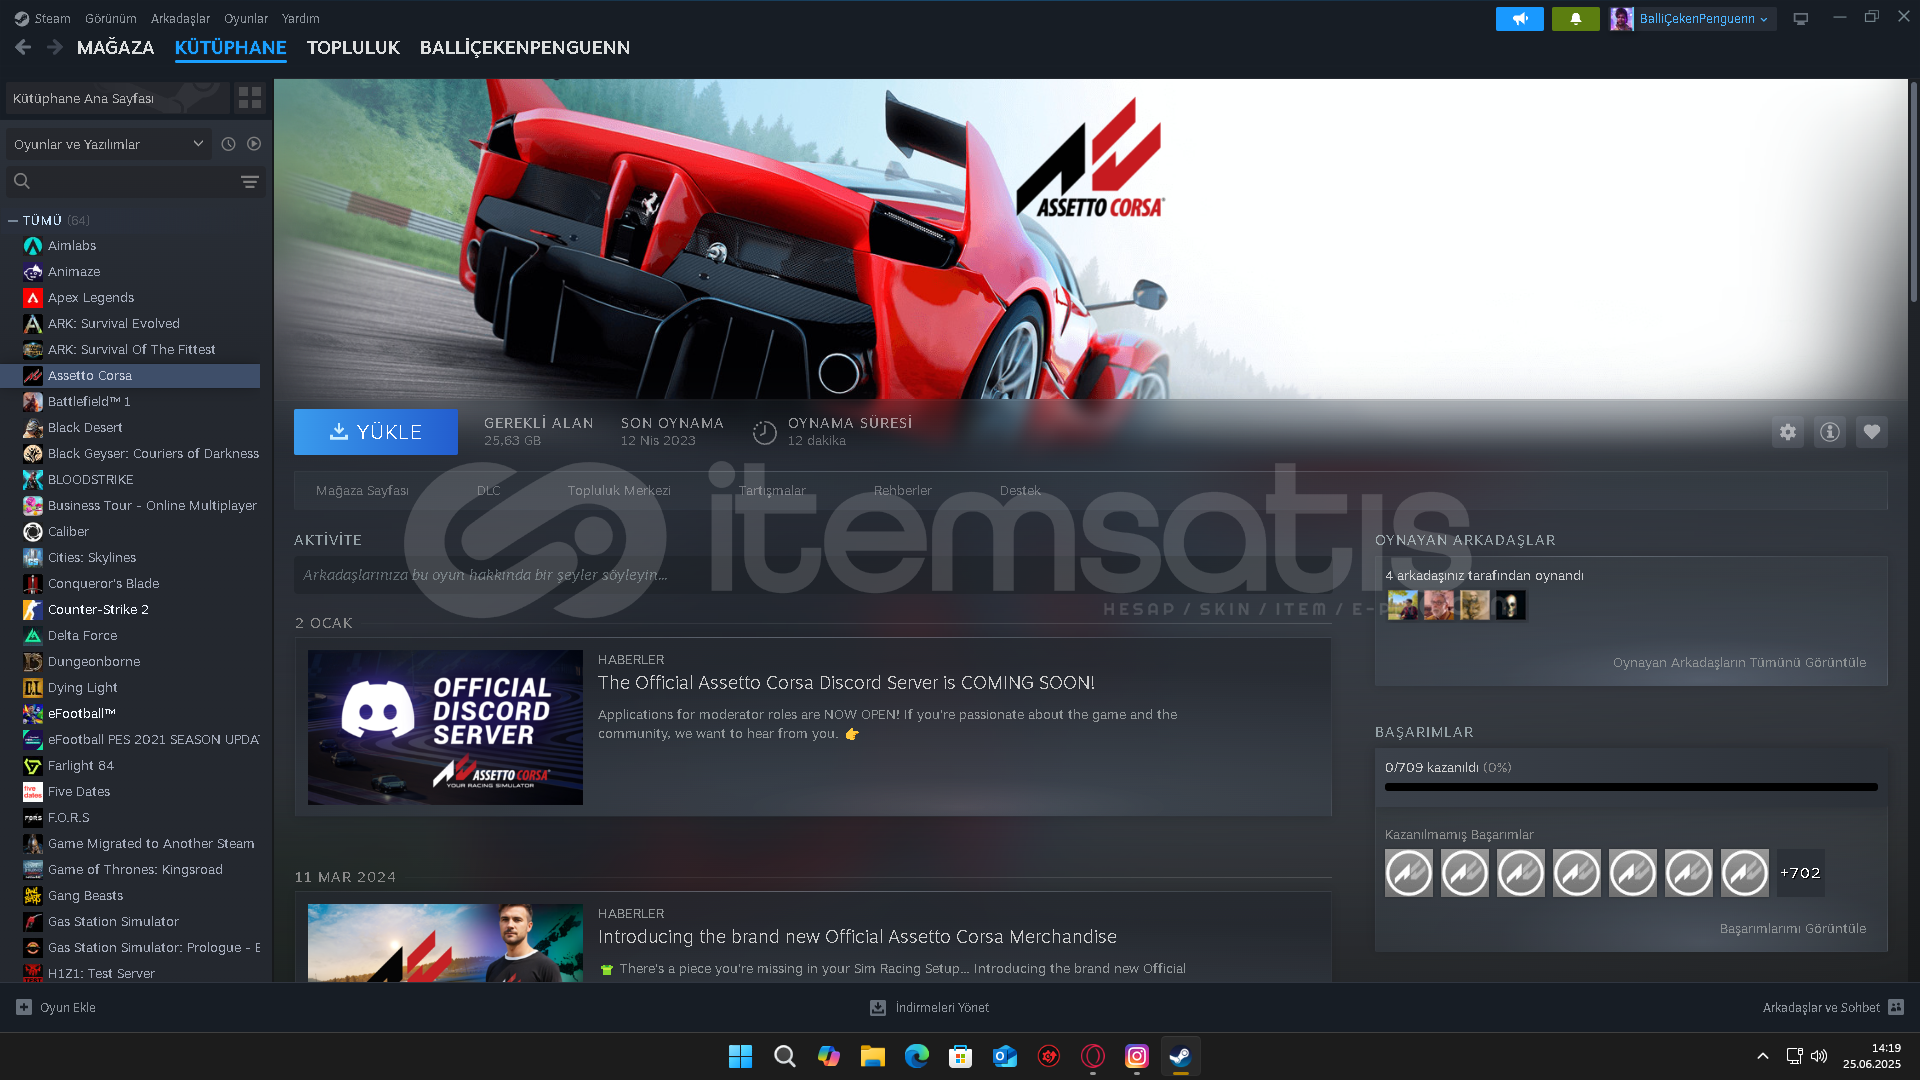
Task: Click the blue YÜKLE install button
Action: [376, 432]
